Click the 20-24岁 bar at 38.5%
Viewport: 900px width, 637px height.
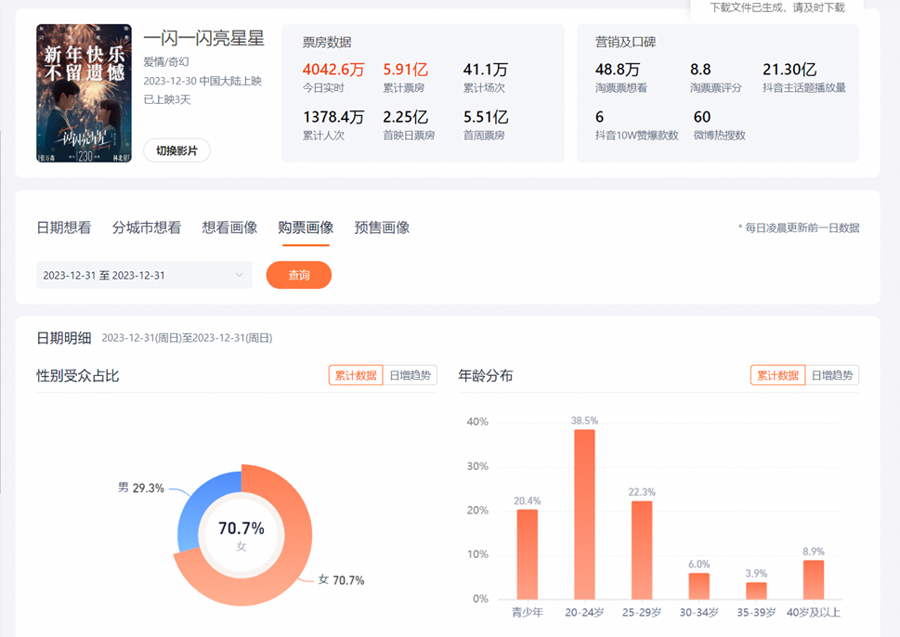click(x=584, y=514)
